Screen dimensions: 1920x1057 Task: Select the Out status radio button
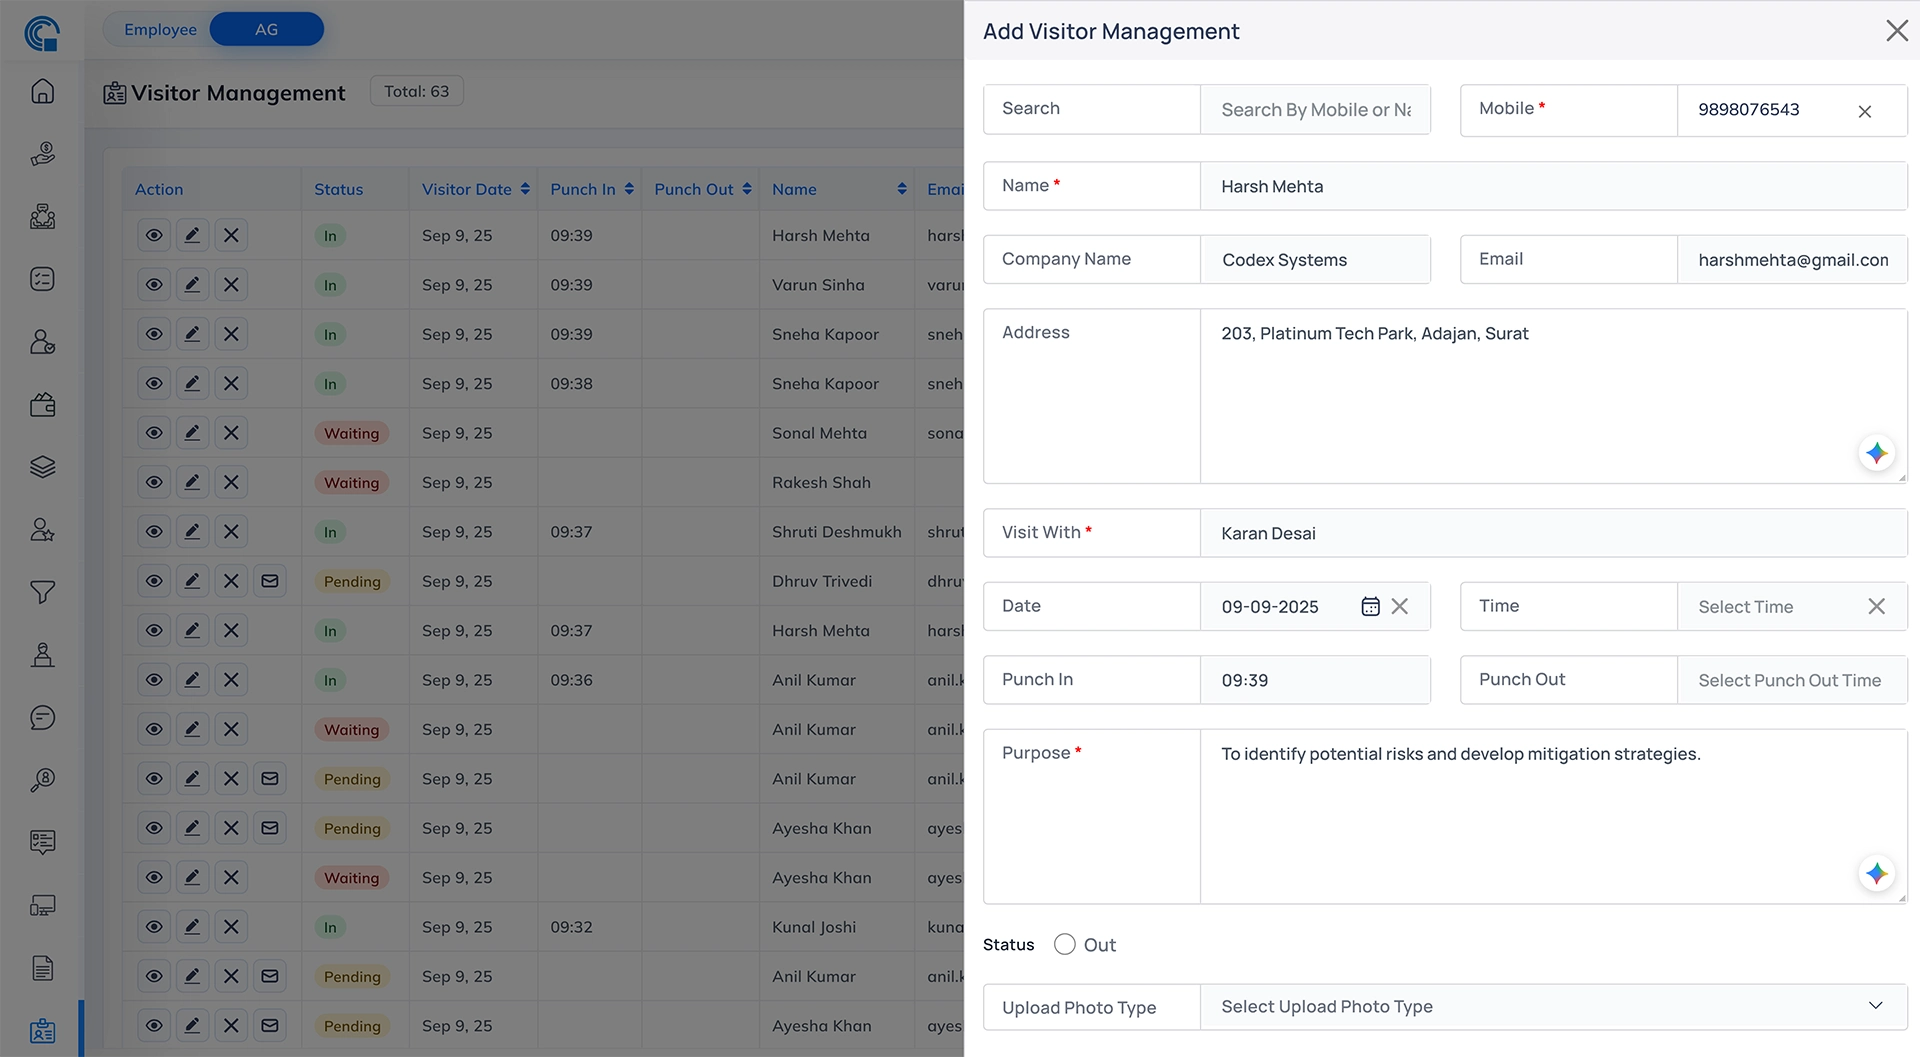click(x=1065, y=945)
